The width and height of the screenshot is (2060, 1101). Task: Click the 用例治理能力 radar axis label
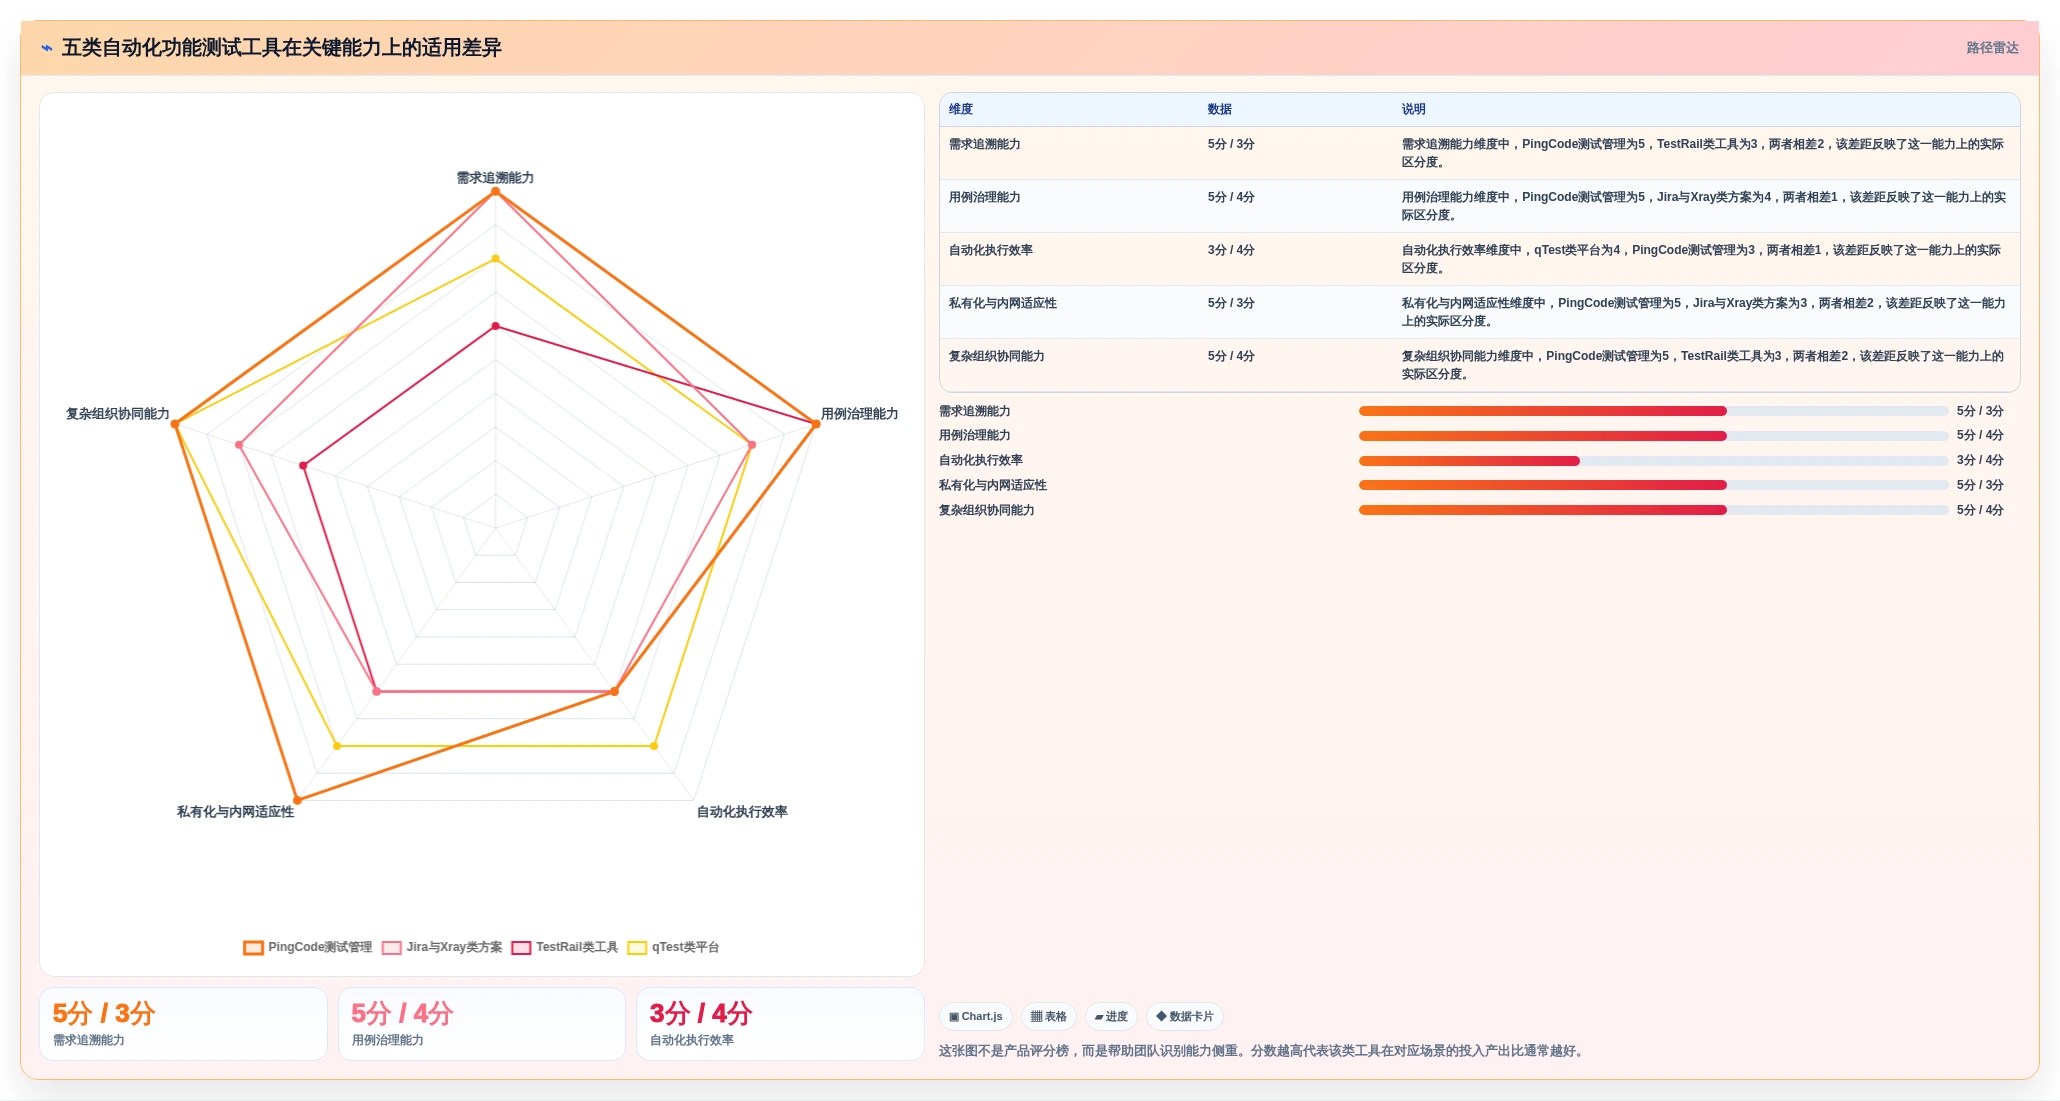tap(860, 414)
